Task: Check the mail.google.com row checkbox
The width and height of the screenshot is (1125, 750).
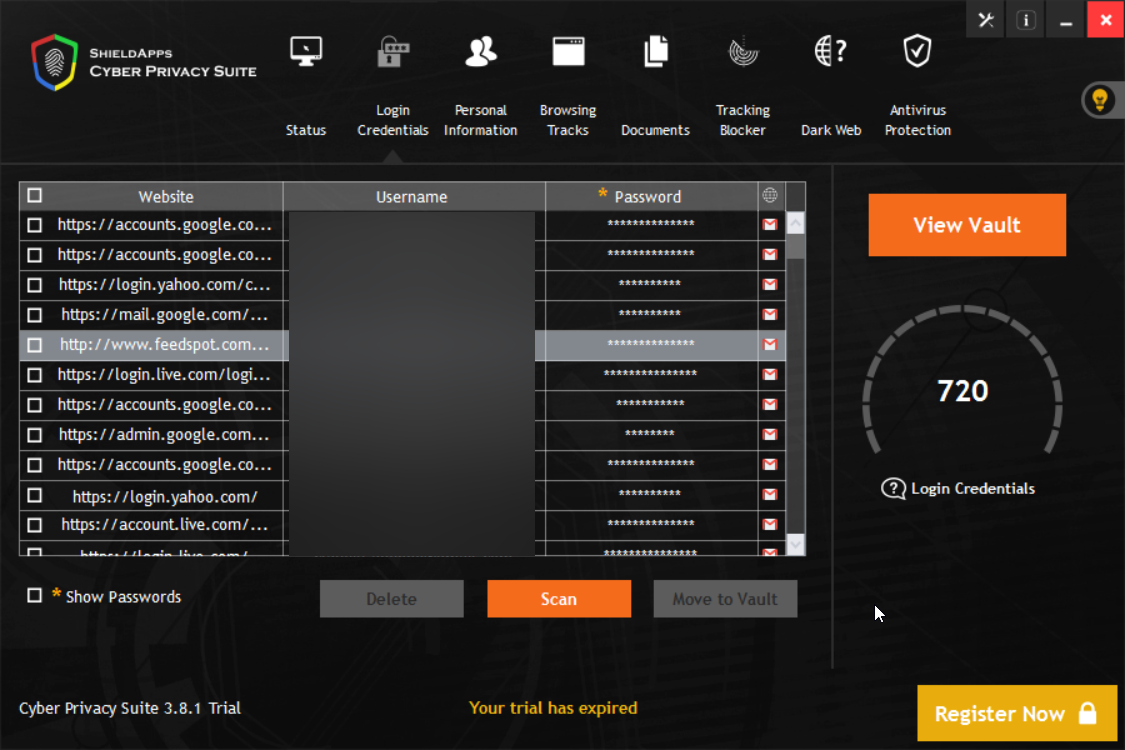Action: 34,315
